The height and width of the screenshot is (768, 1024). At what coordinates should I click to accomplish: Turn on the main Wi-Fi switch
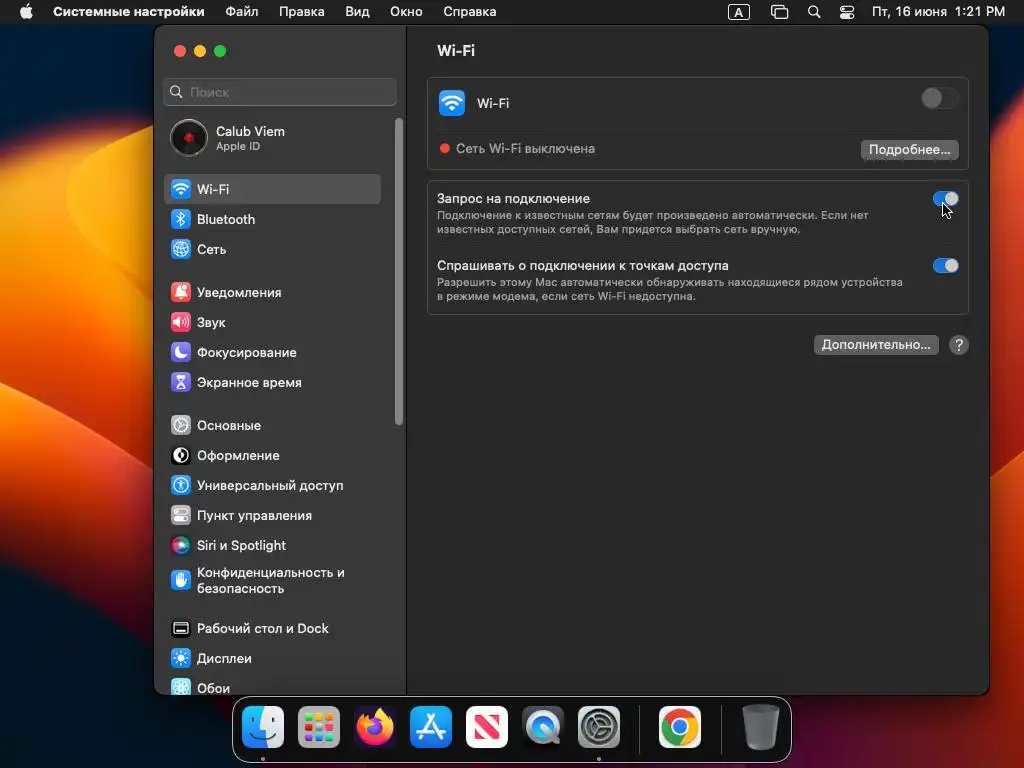(x=939, y=99)
